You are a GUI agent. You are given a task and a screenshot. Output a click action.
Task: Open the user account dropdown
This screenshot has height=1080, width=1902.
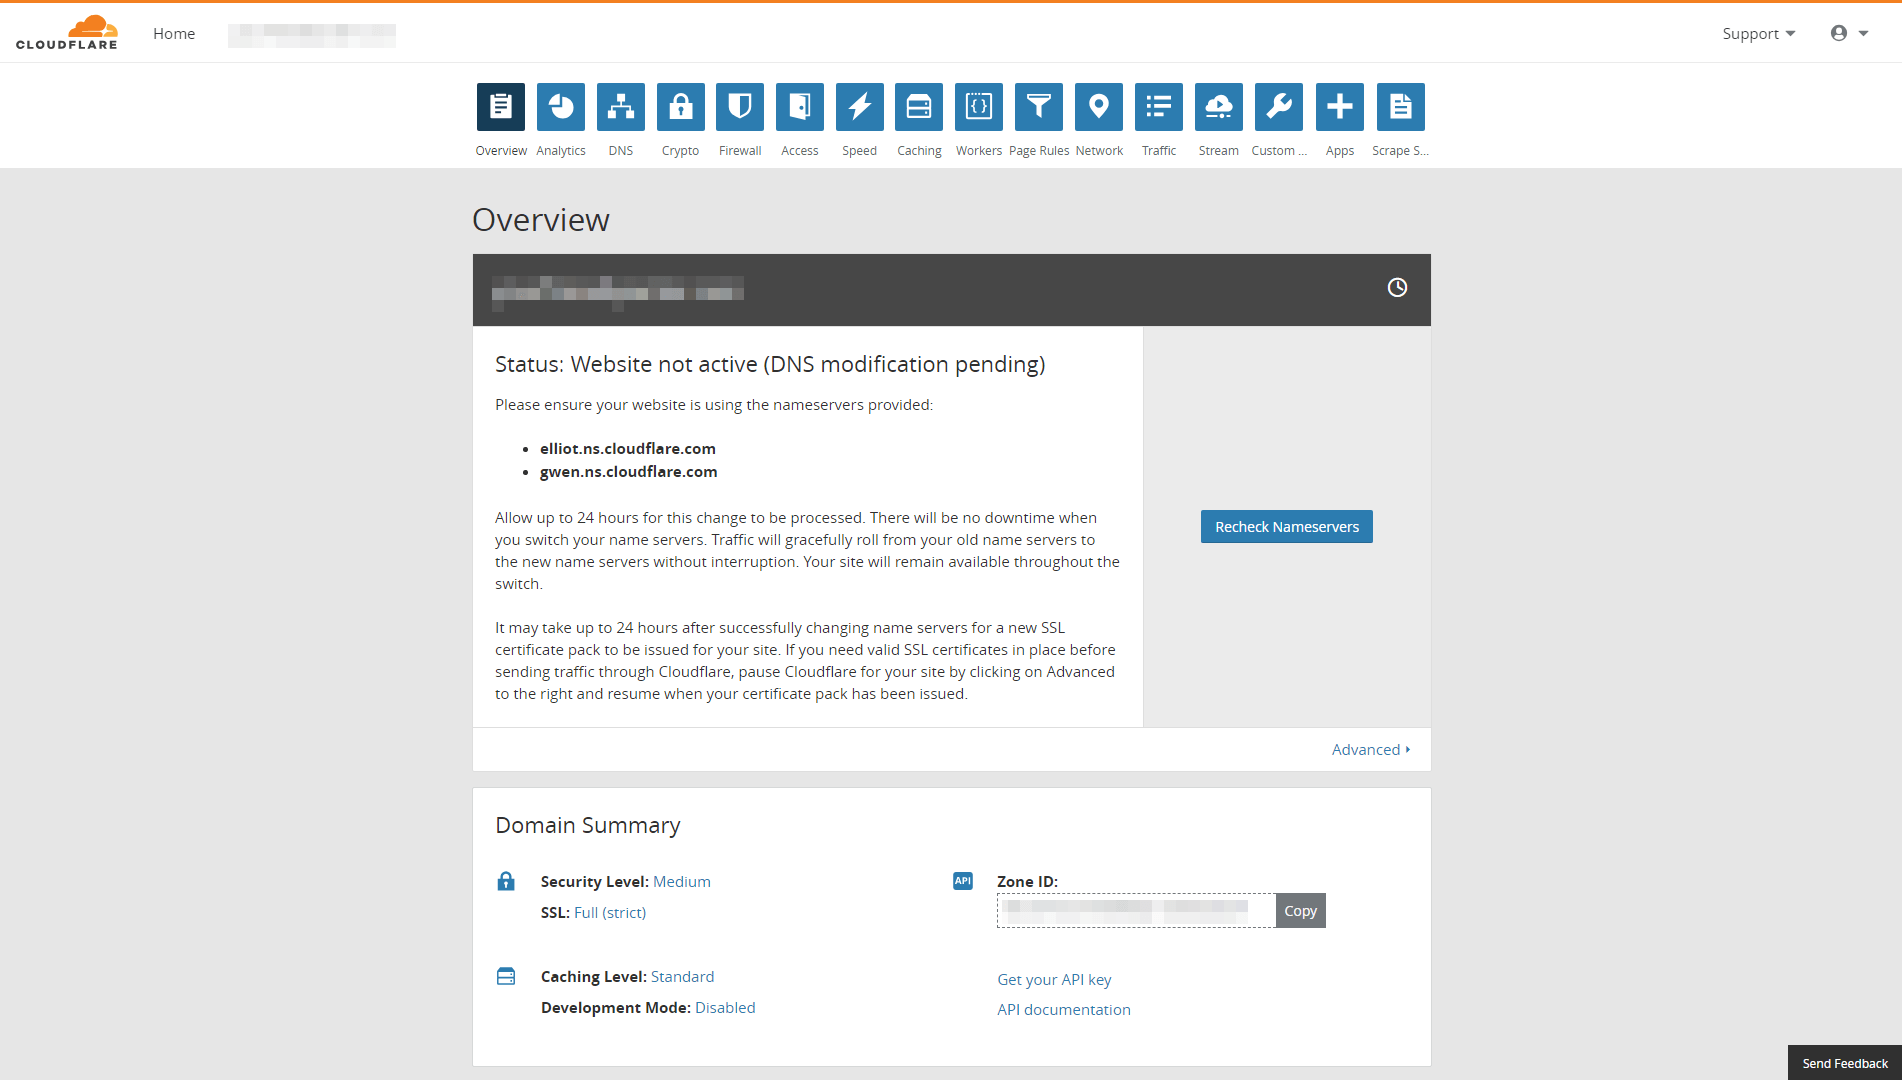[1849, 34]
